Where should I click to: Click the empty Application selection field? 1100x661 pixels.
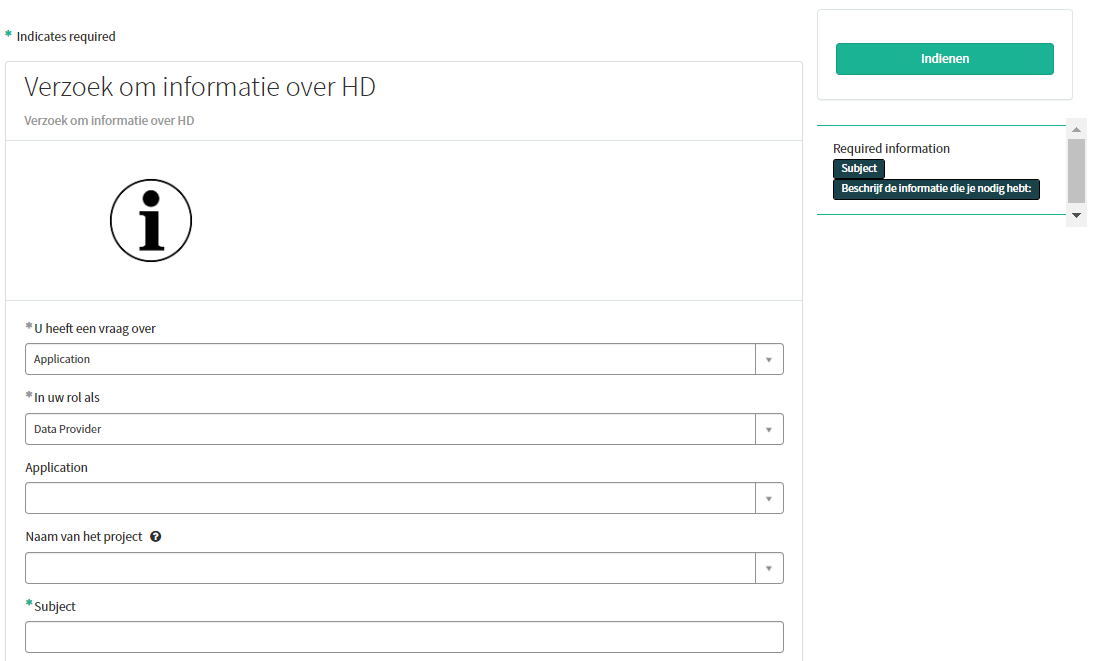(x=390, y=498)
